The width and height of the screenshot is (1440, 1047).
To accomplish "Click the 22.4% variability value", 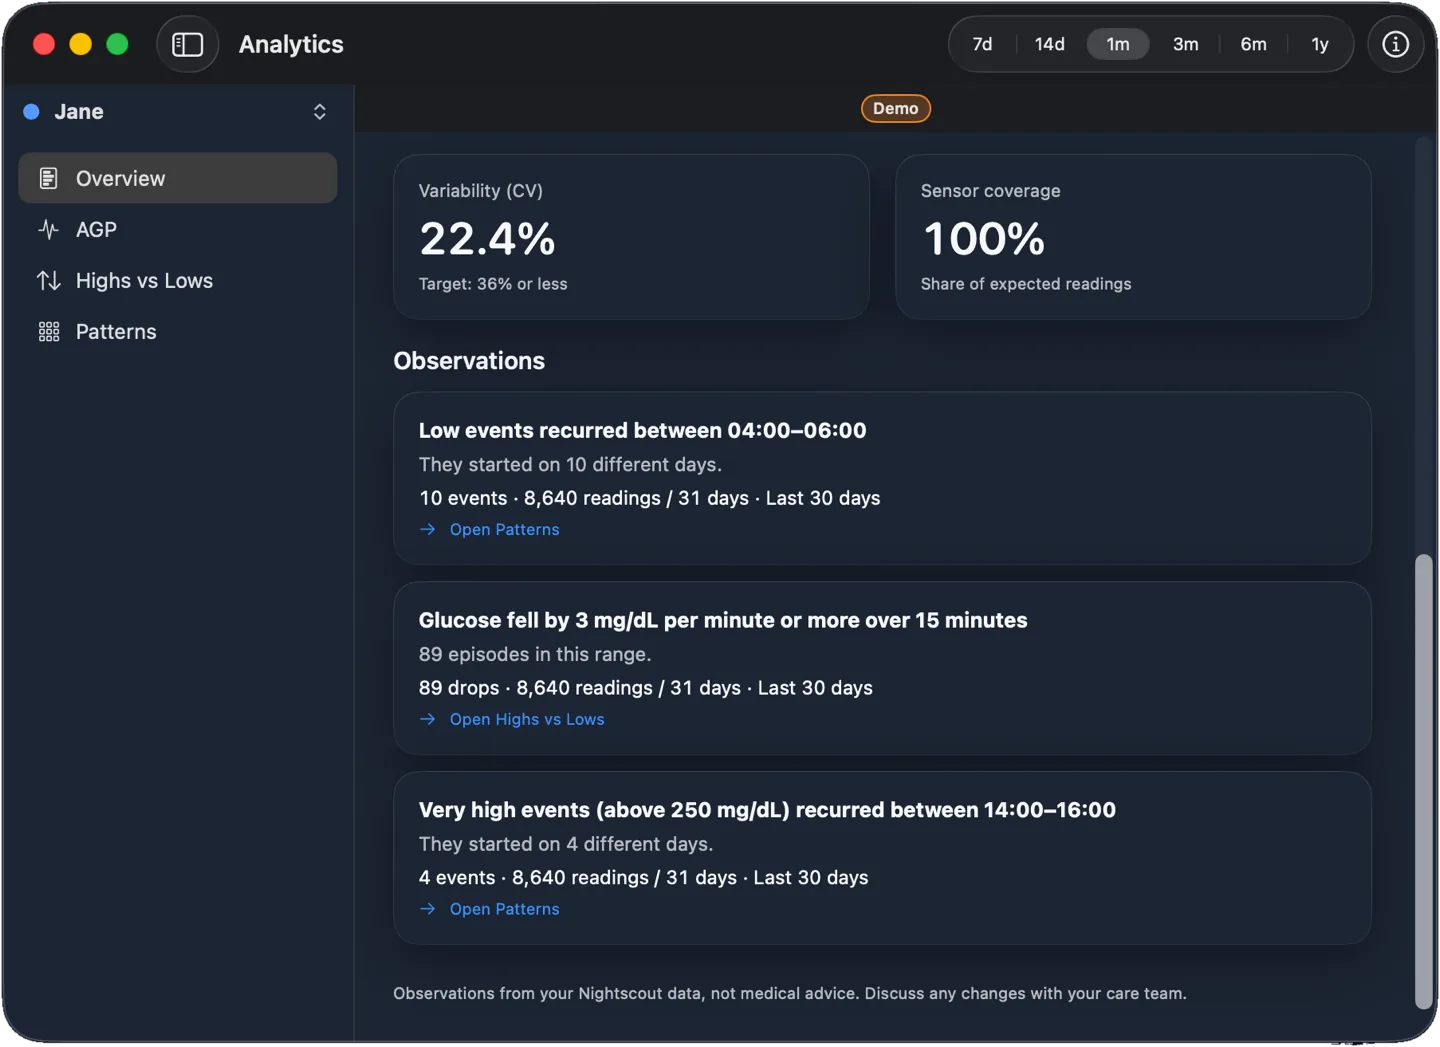I will click(x=487, y=239).
